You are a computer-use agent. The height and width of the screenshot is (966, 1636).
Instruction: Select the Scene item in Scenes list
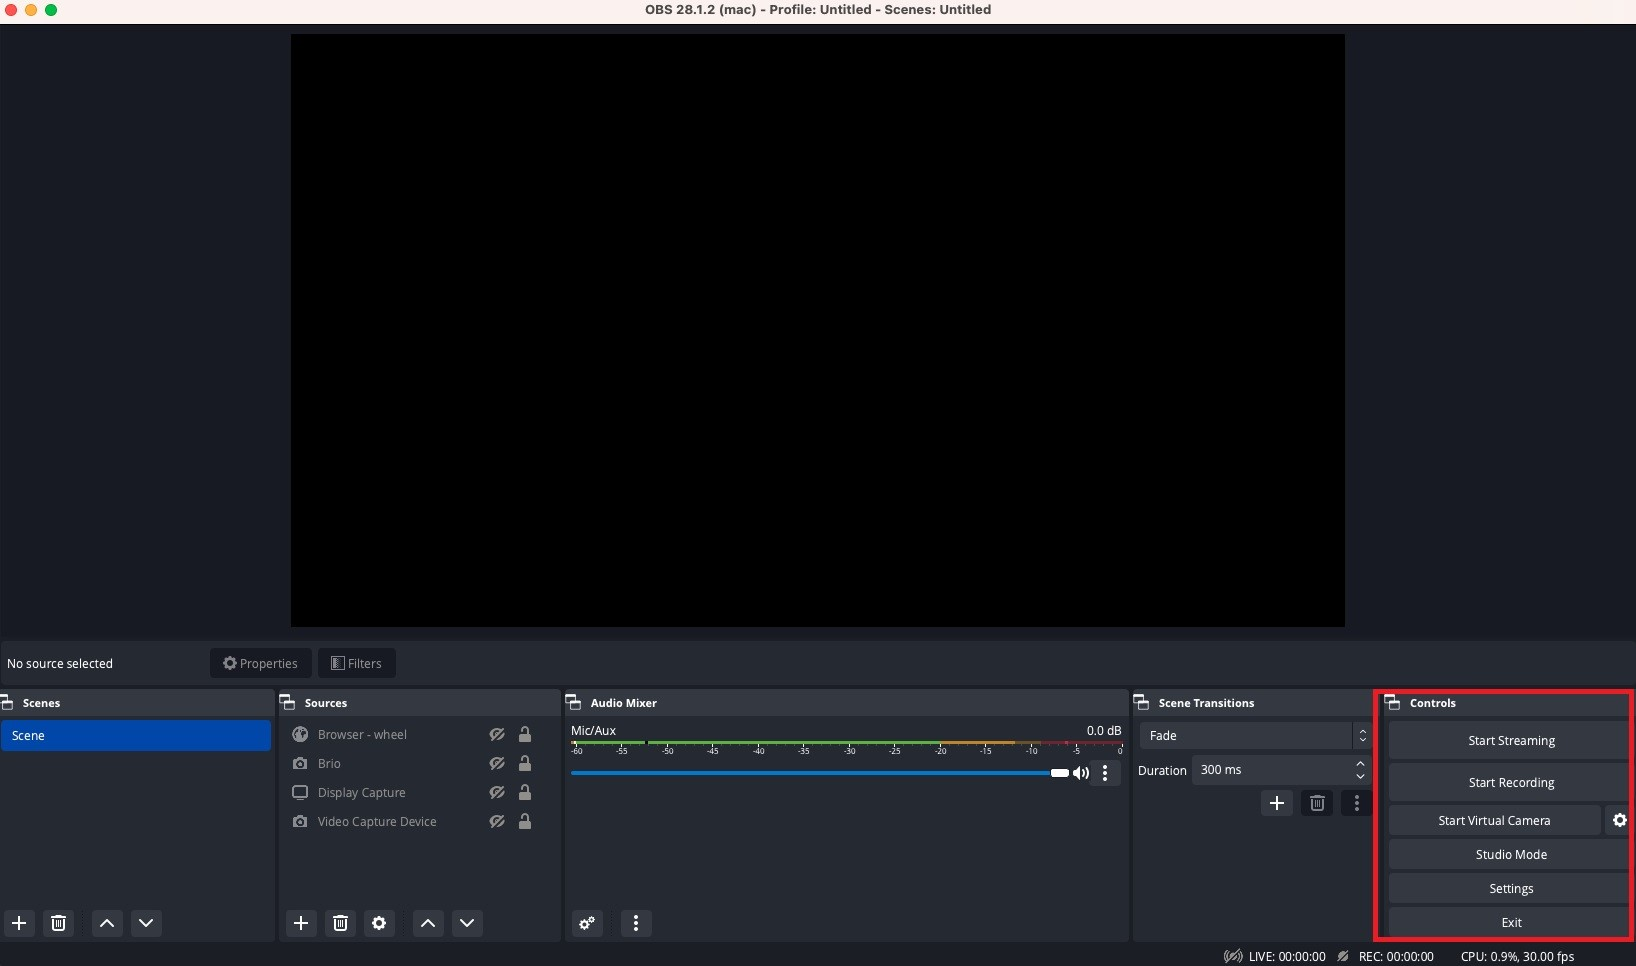pyautogui.click(x=136, y=736)
